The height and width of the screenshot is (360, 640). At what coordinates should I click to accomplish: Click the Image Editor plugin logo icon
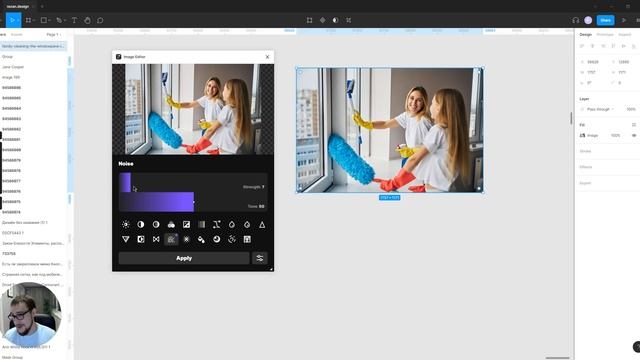[118, 57]
